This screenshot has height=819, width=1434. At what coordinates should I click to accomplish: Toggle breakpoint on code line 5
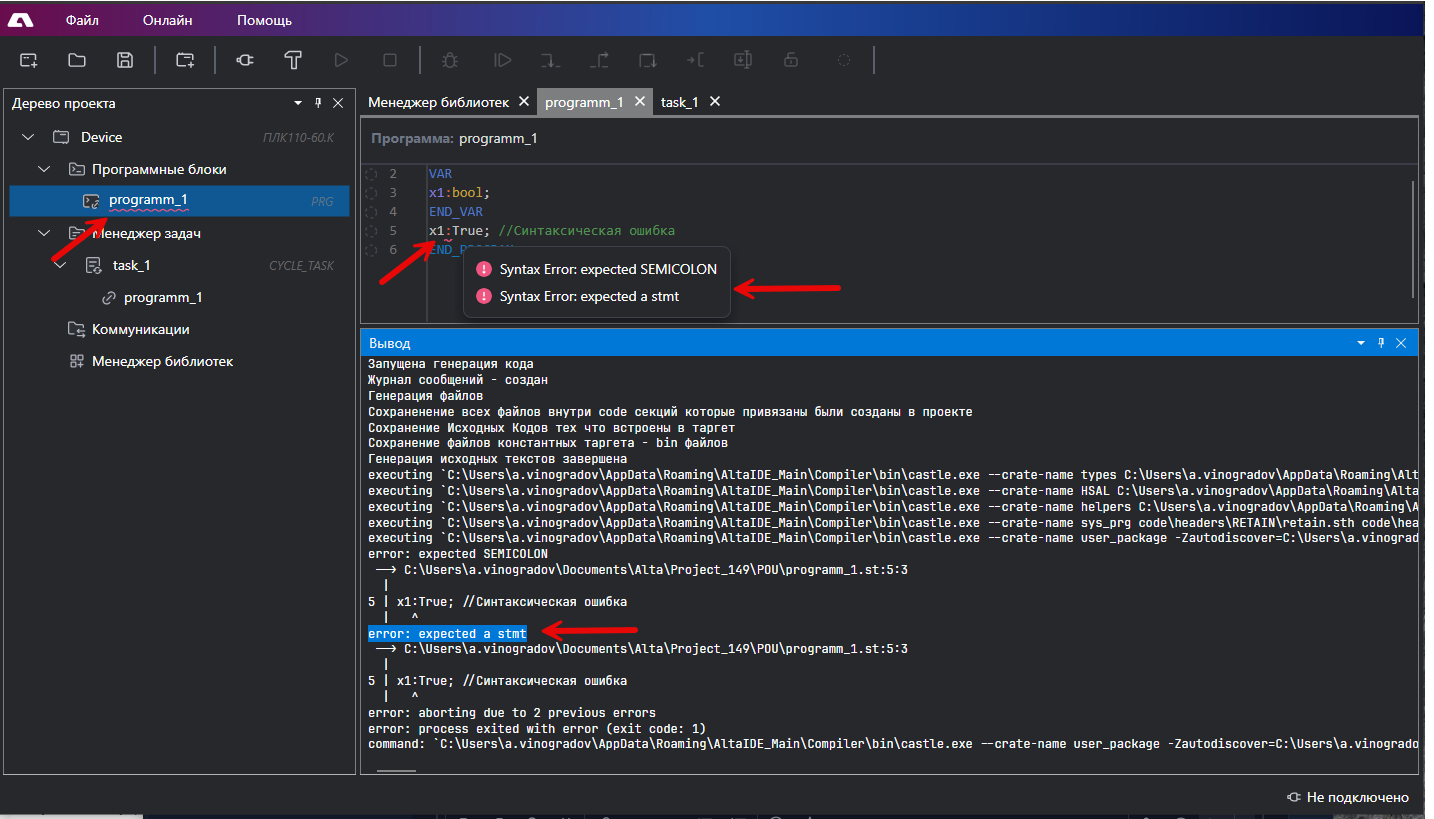[372, 231]
